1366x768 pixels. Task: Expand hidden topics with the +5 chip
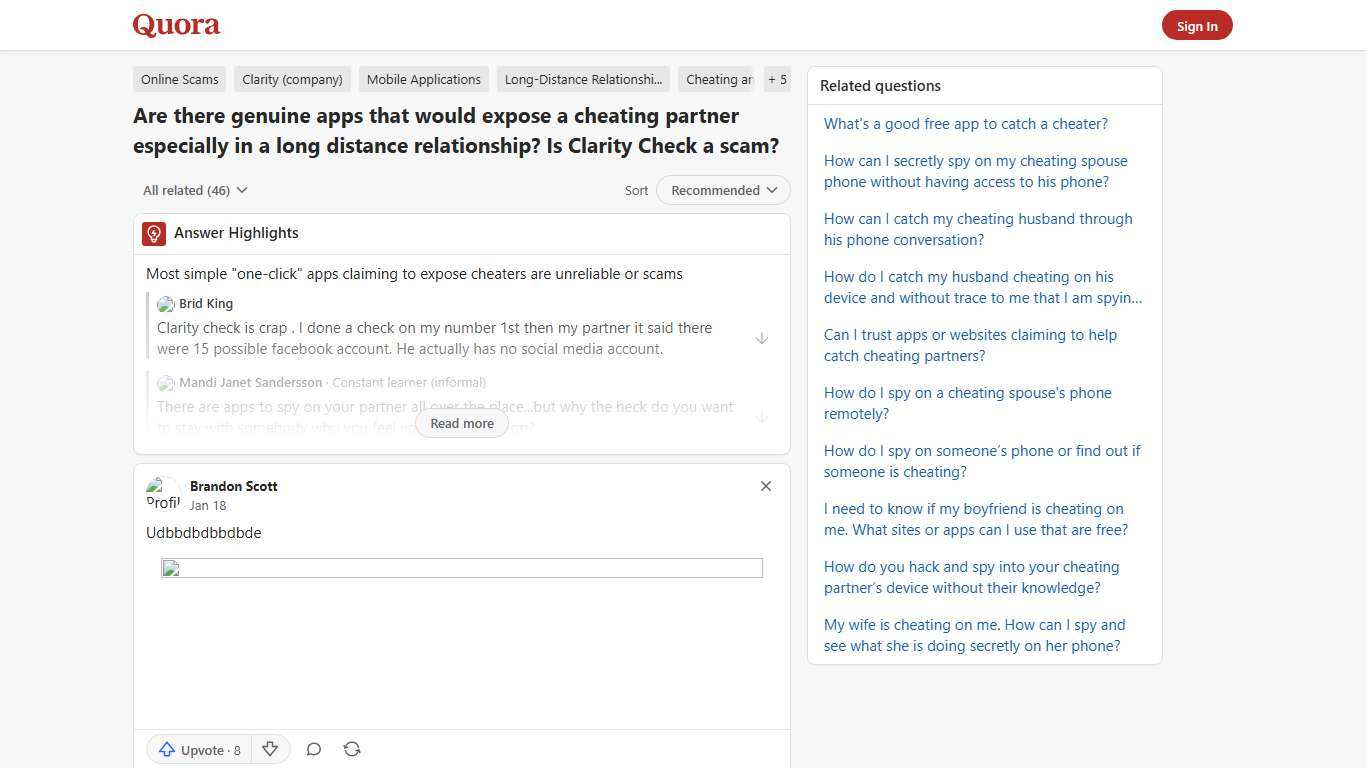pos(777,79)
